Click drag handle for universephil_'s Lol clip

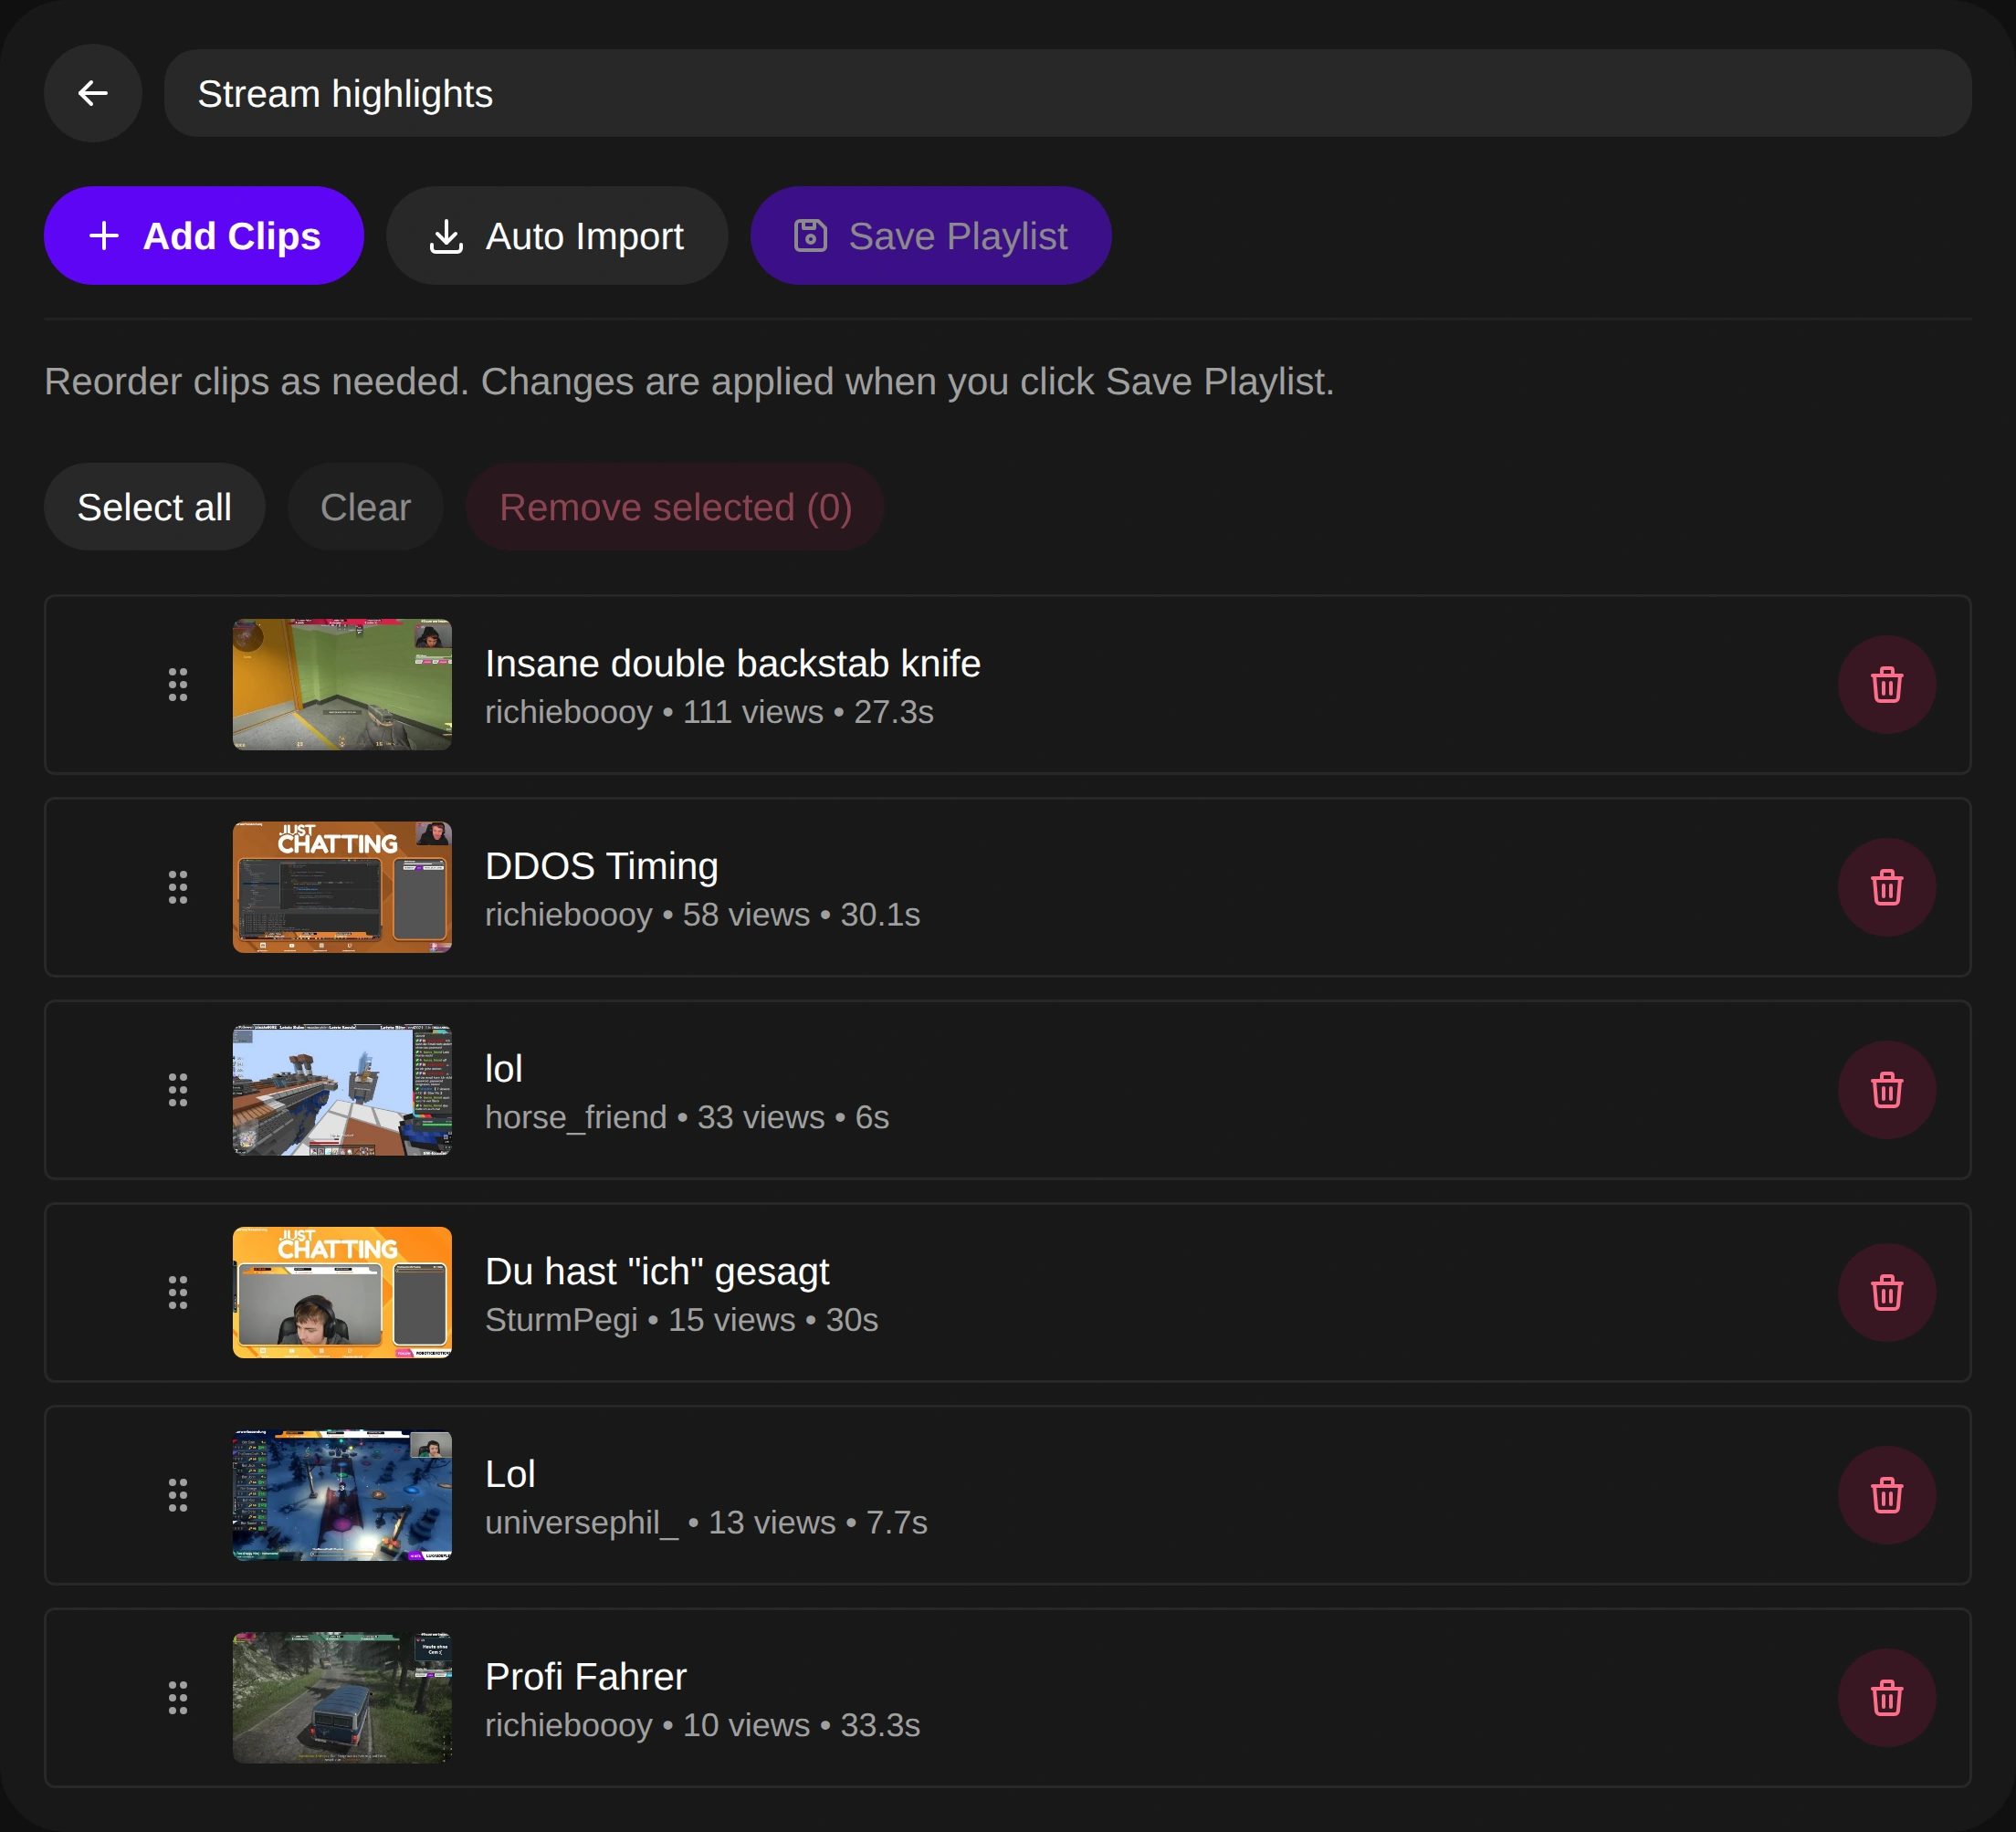(x=178, y=1495)
